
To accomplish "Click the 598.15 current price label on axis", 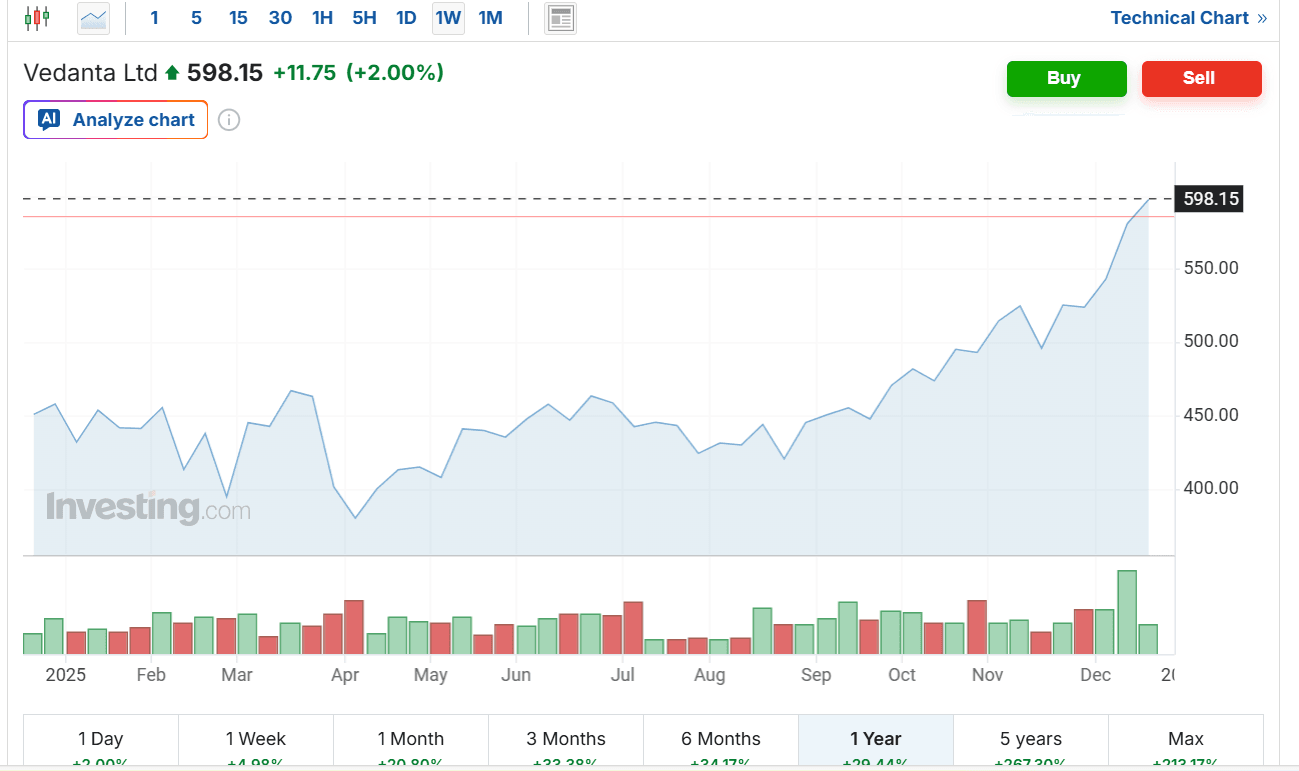I will coord(1210,199).
